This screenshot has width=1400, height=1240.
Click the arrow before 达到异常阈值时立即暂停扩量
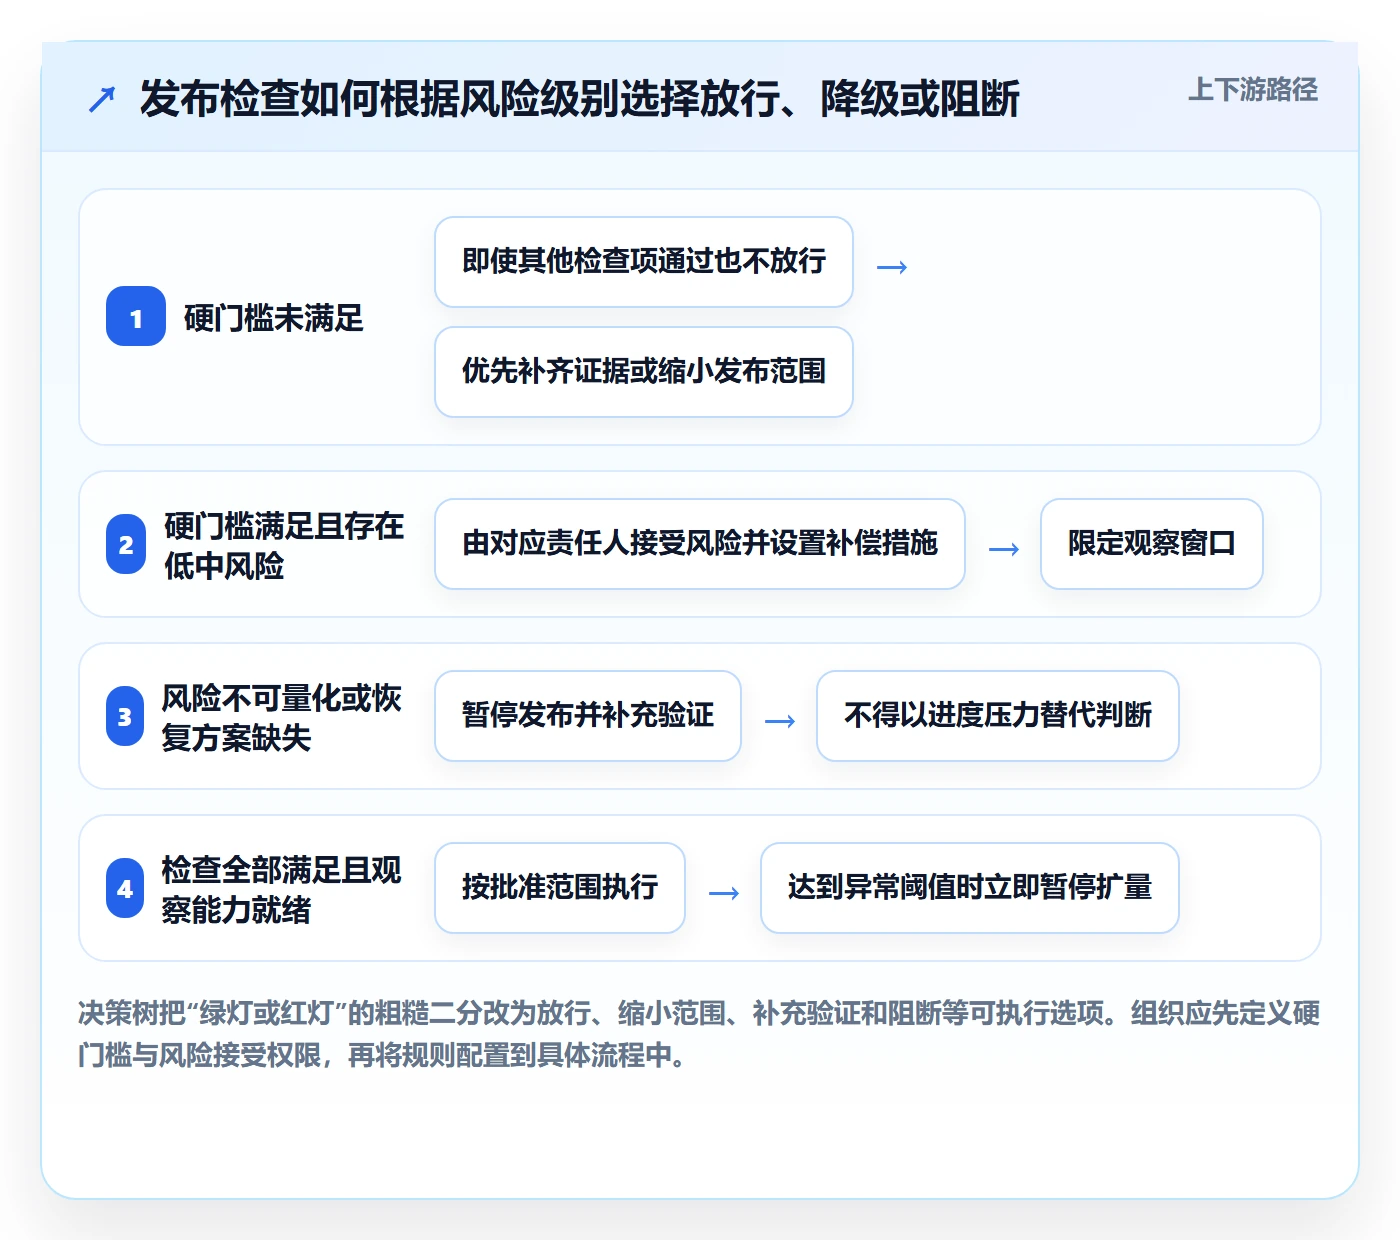(724, 893)
